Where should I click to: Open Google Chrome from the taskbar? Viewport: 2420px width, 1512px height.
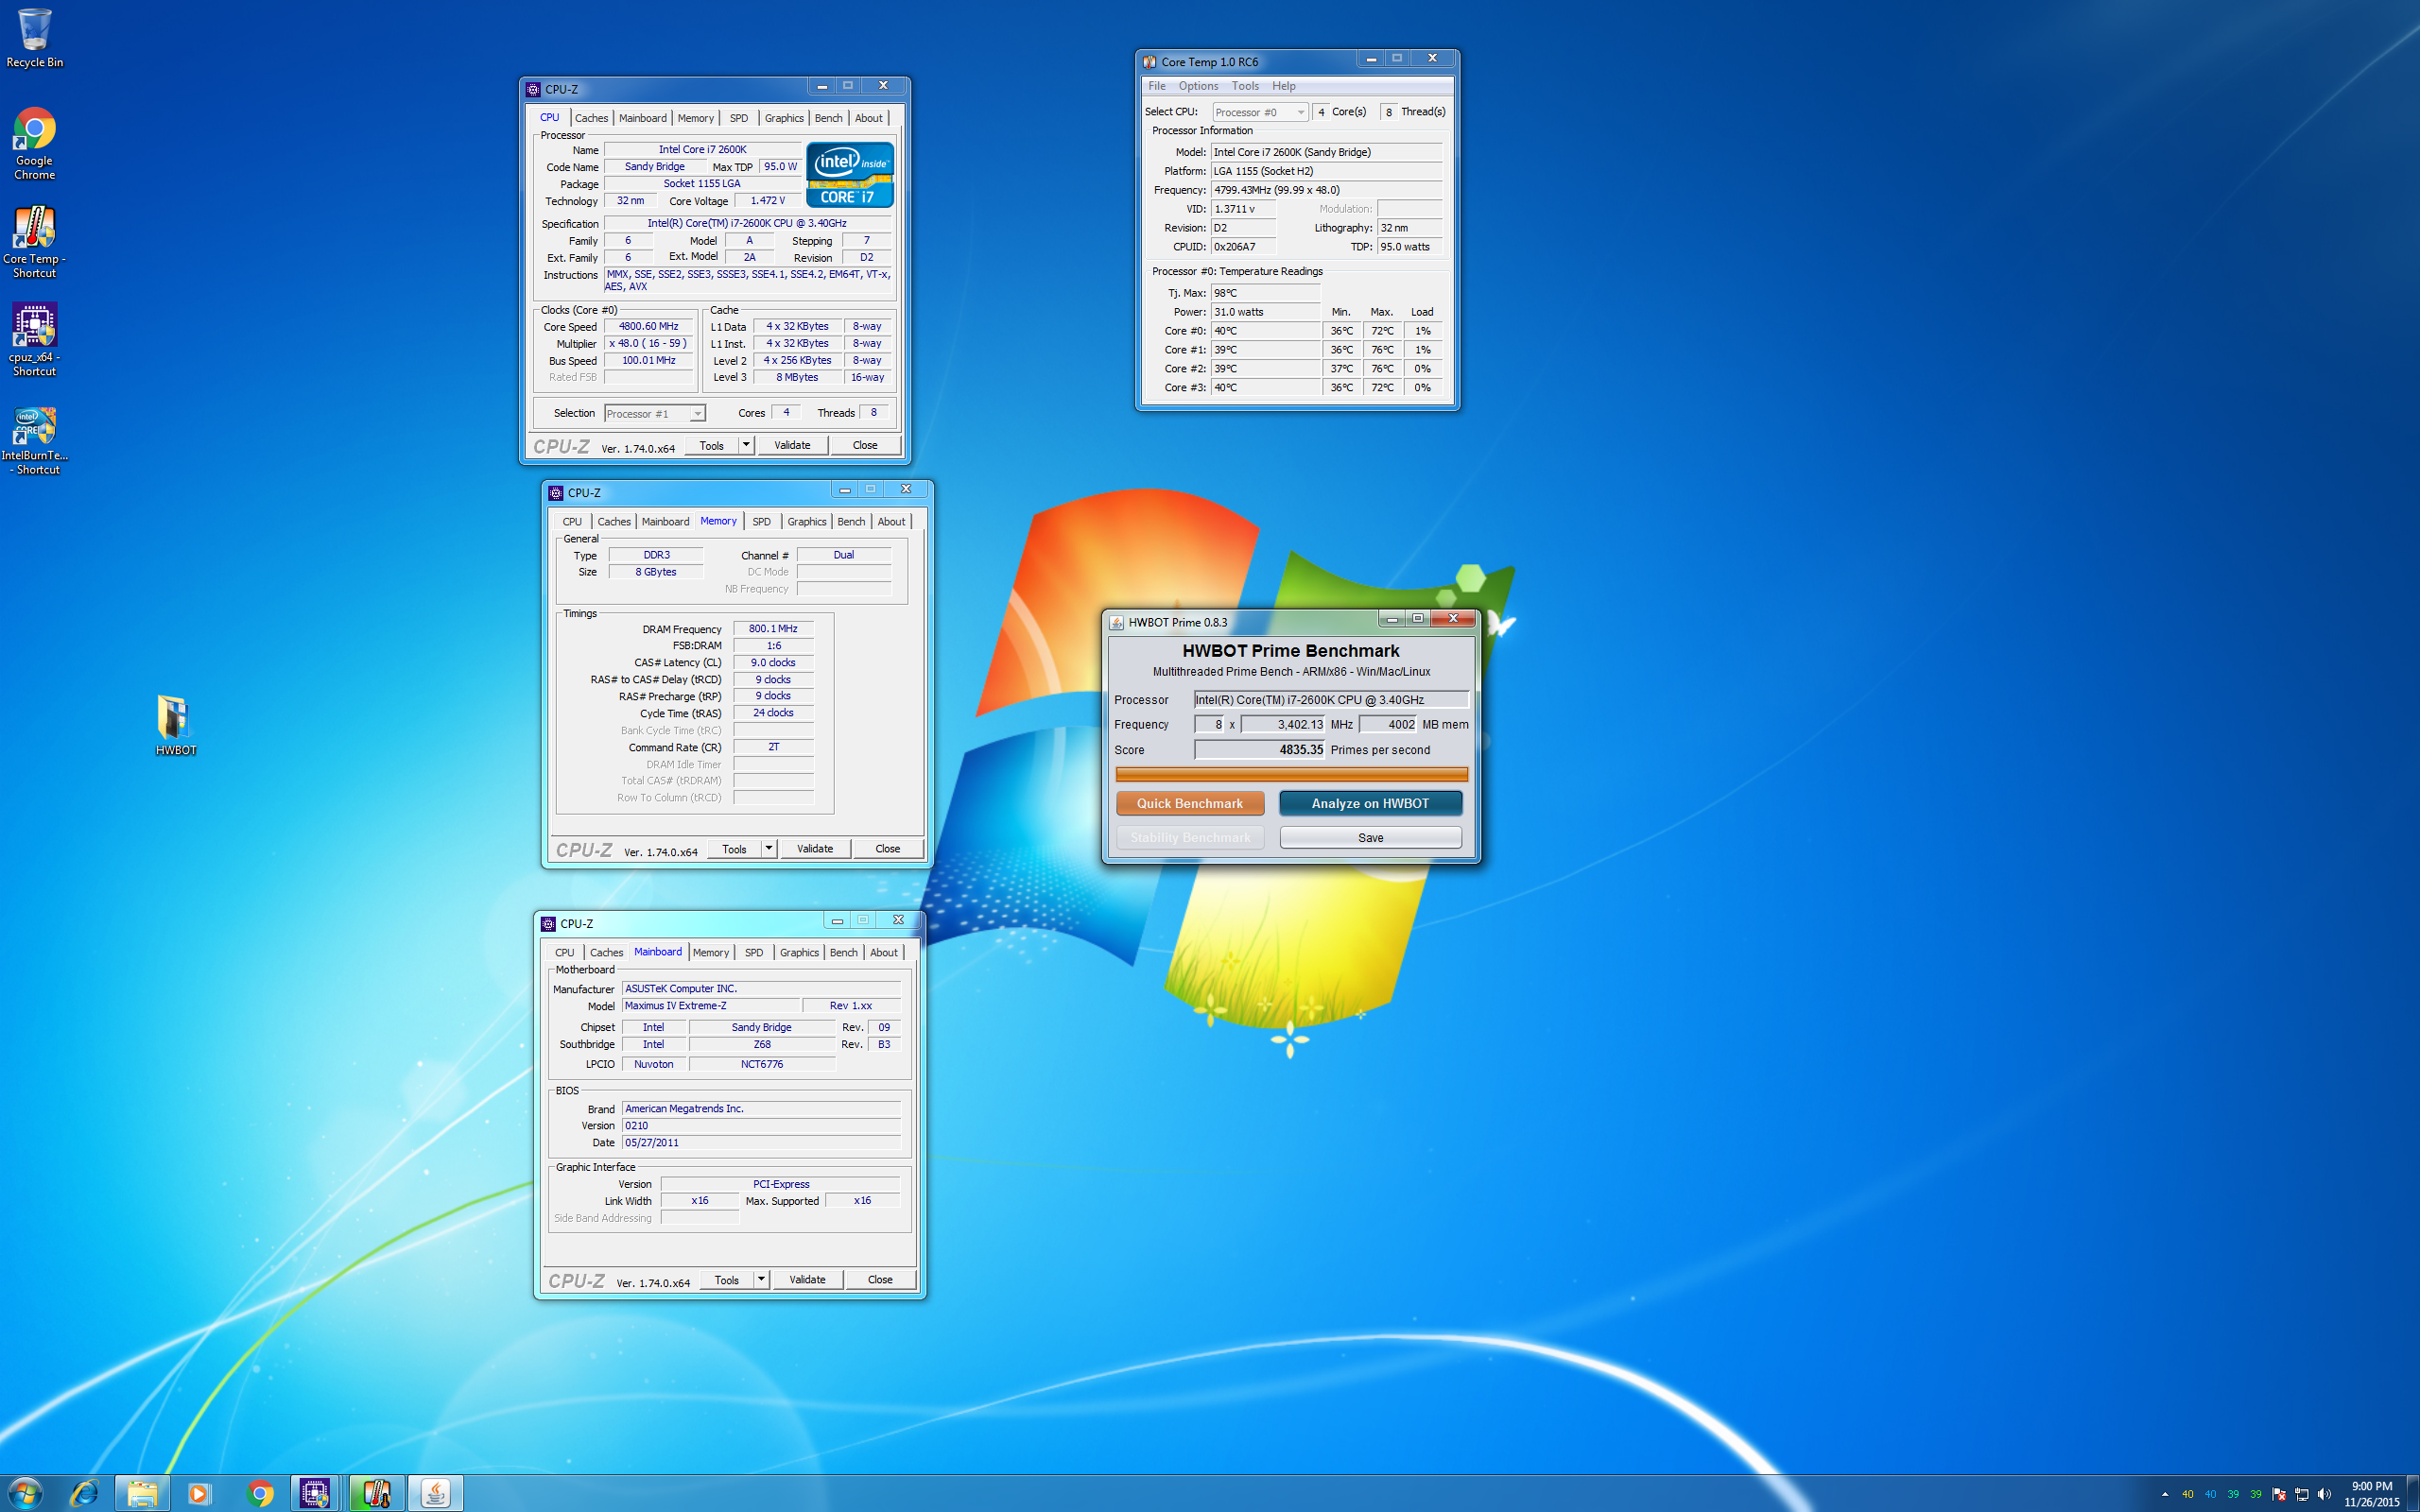259,1494
